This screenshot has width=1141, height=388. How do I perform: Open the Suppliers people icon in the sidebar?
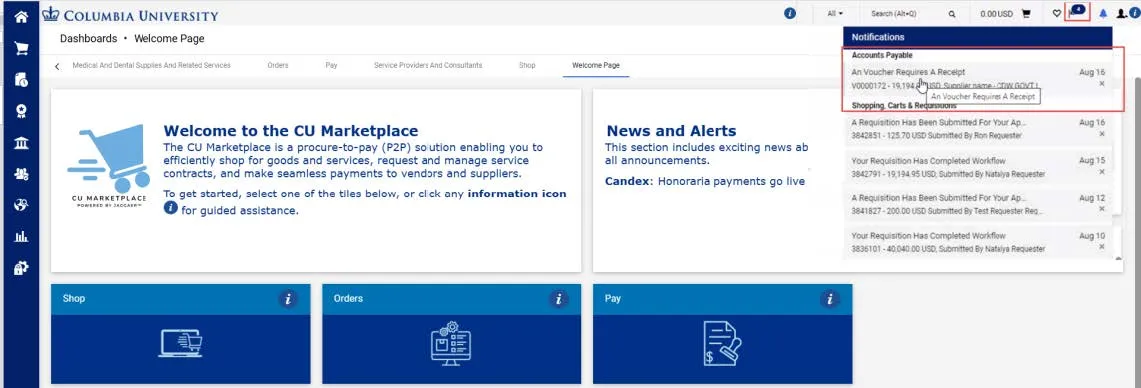[x=21, y=173]
